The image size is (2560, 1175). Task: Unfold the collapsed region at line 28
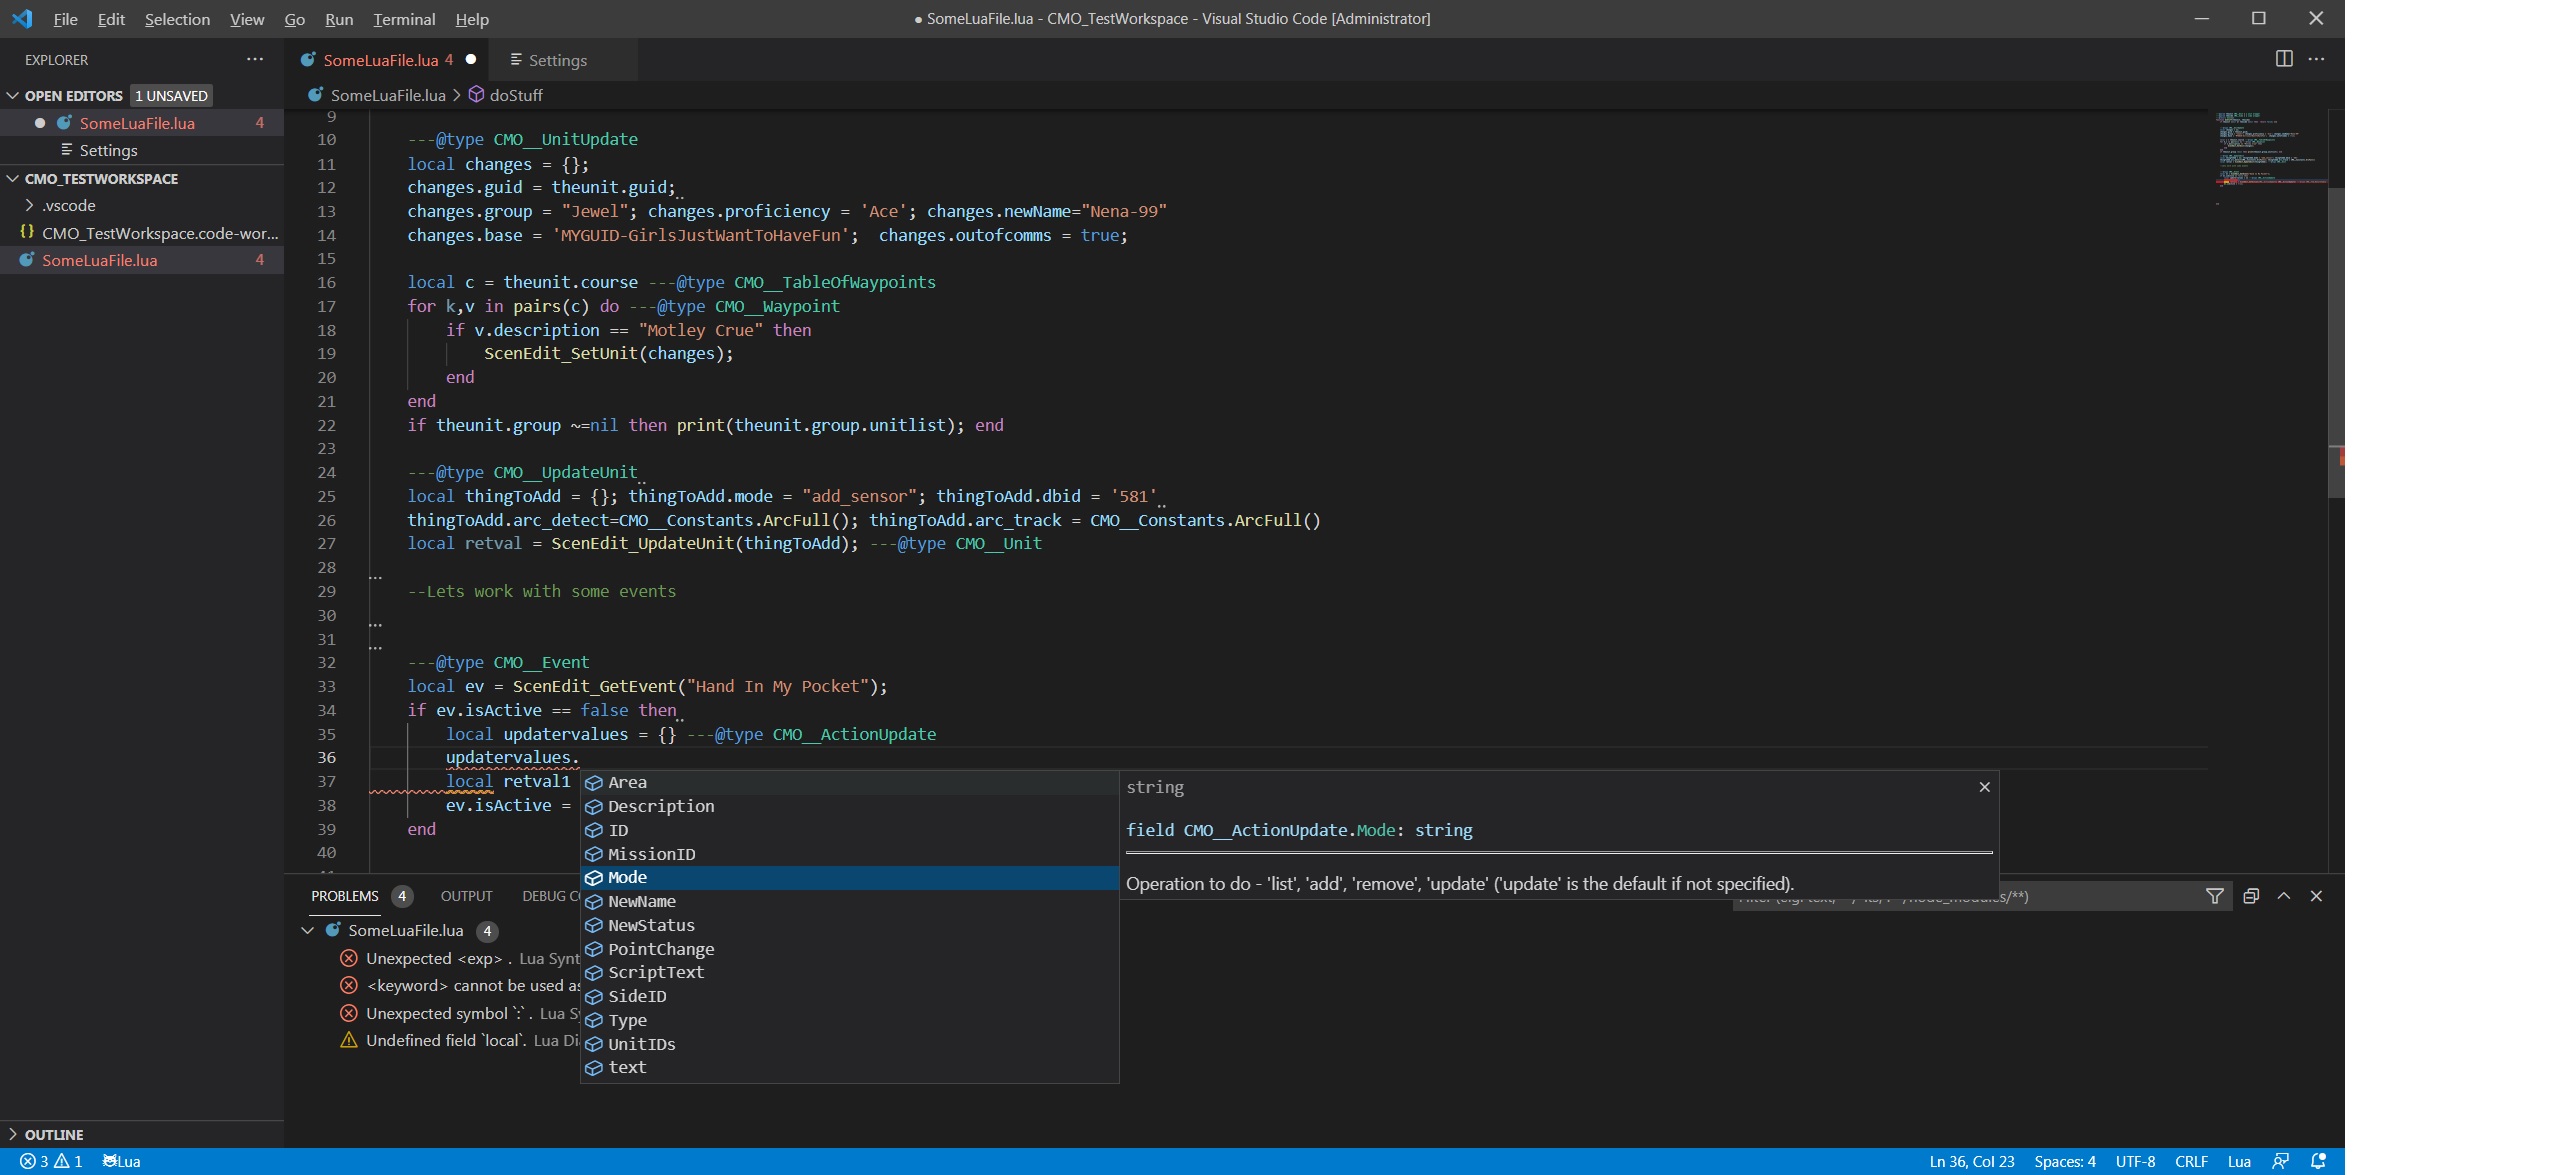(376, 577)
